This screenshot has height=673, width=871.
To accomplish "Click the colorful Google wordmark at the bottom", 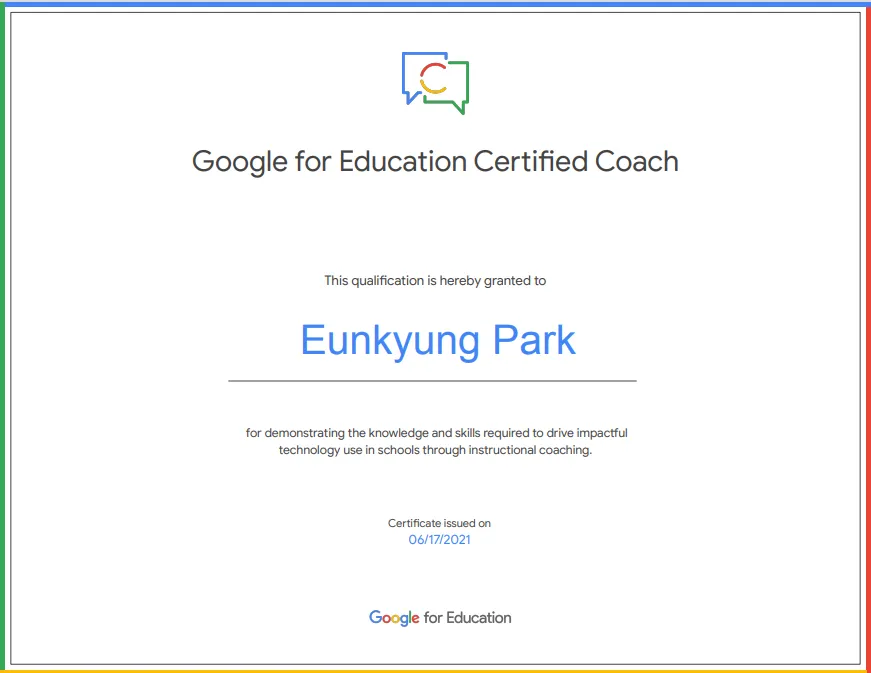I will [394, 618].
